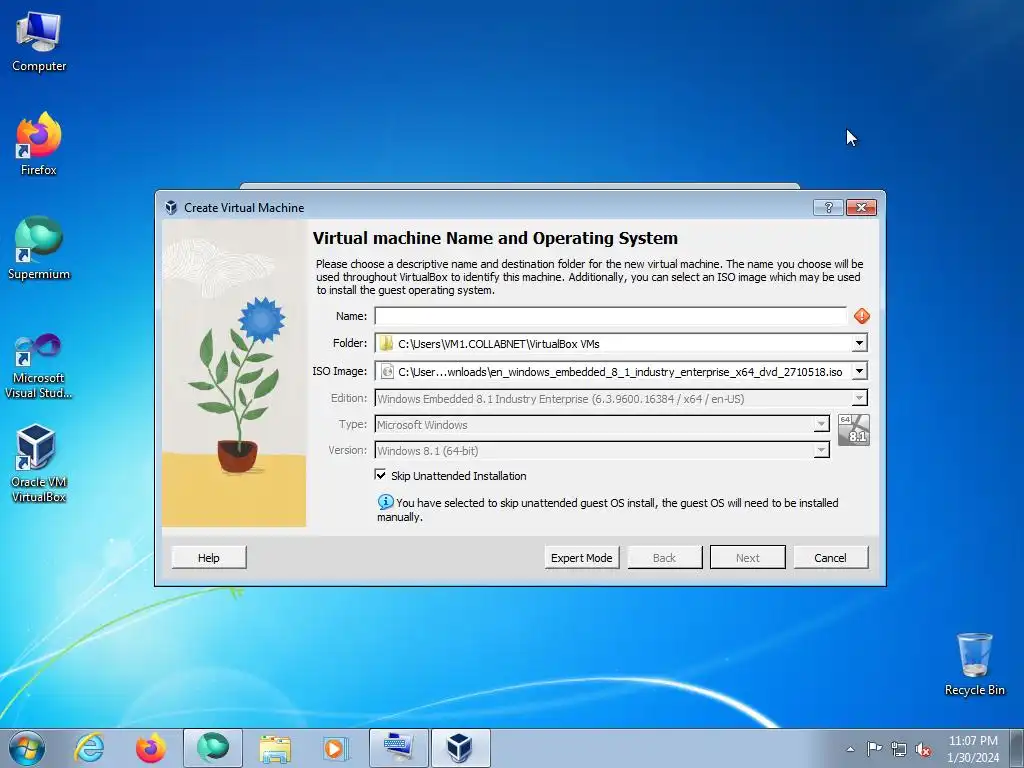The image size is (1024, 768).
Task: Show hidden system tray icons
Action: point(850,749)
